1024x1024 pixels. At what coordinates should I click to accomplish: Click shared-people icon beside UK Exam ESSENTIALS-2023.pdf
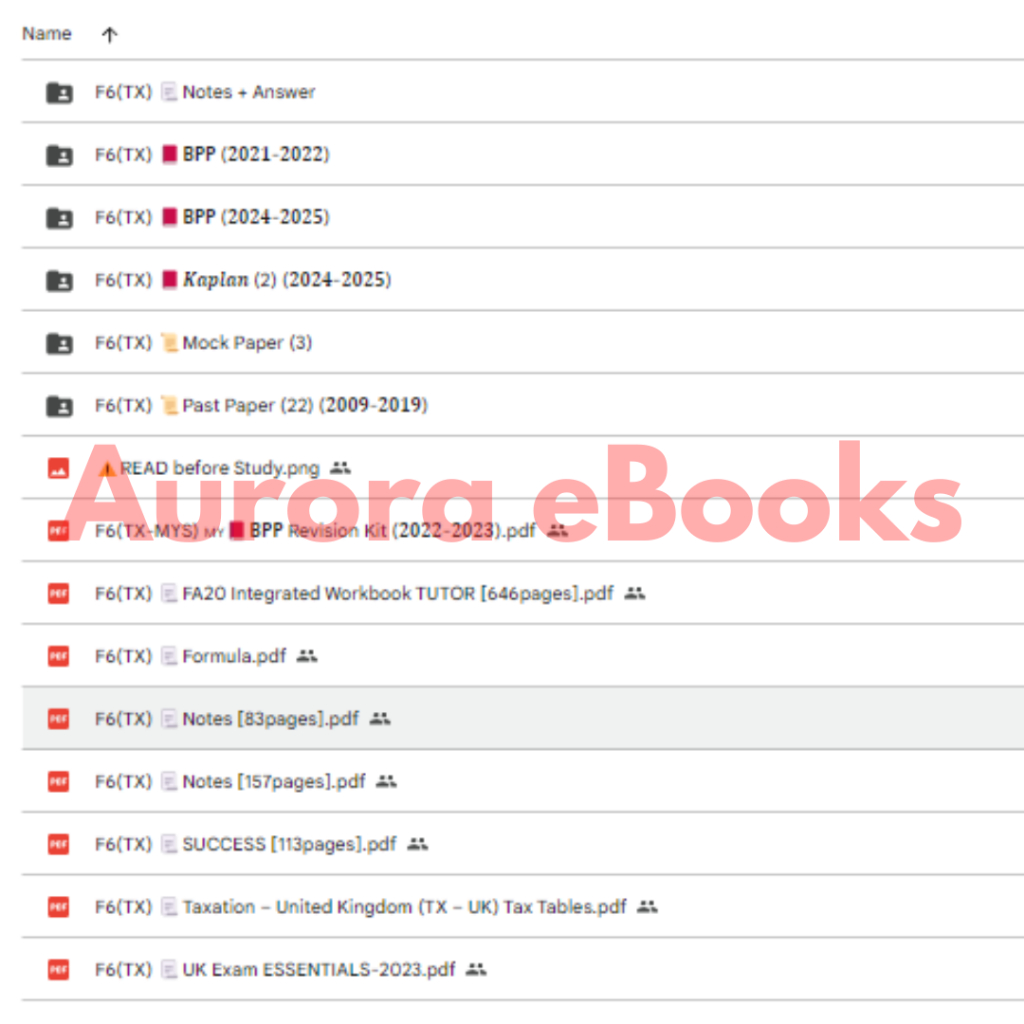point(476,969)
